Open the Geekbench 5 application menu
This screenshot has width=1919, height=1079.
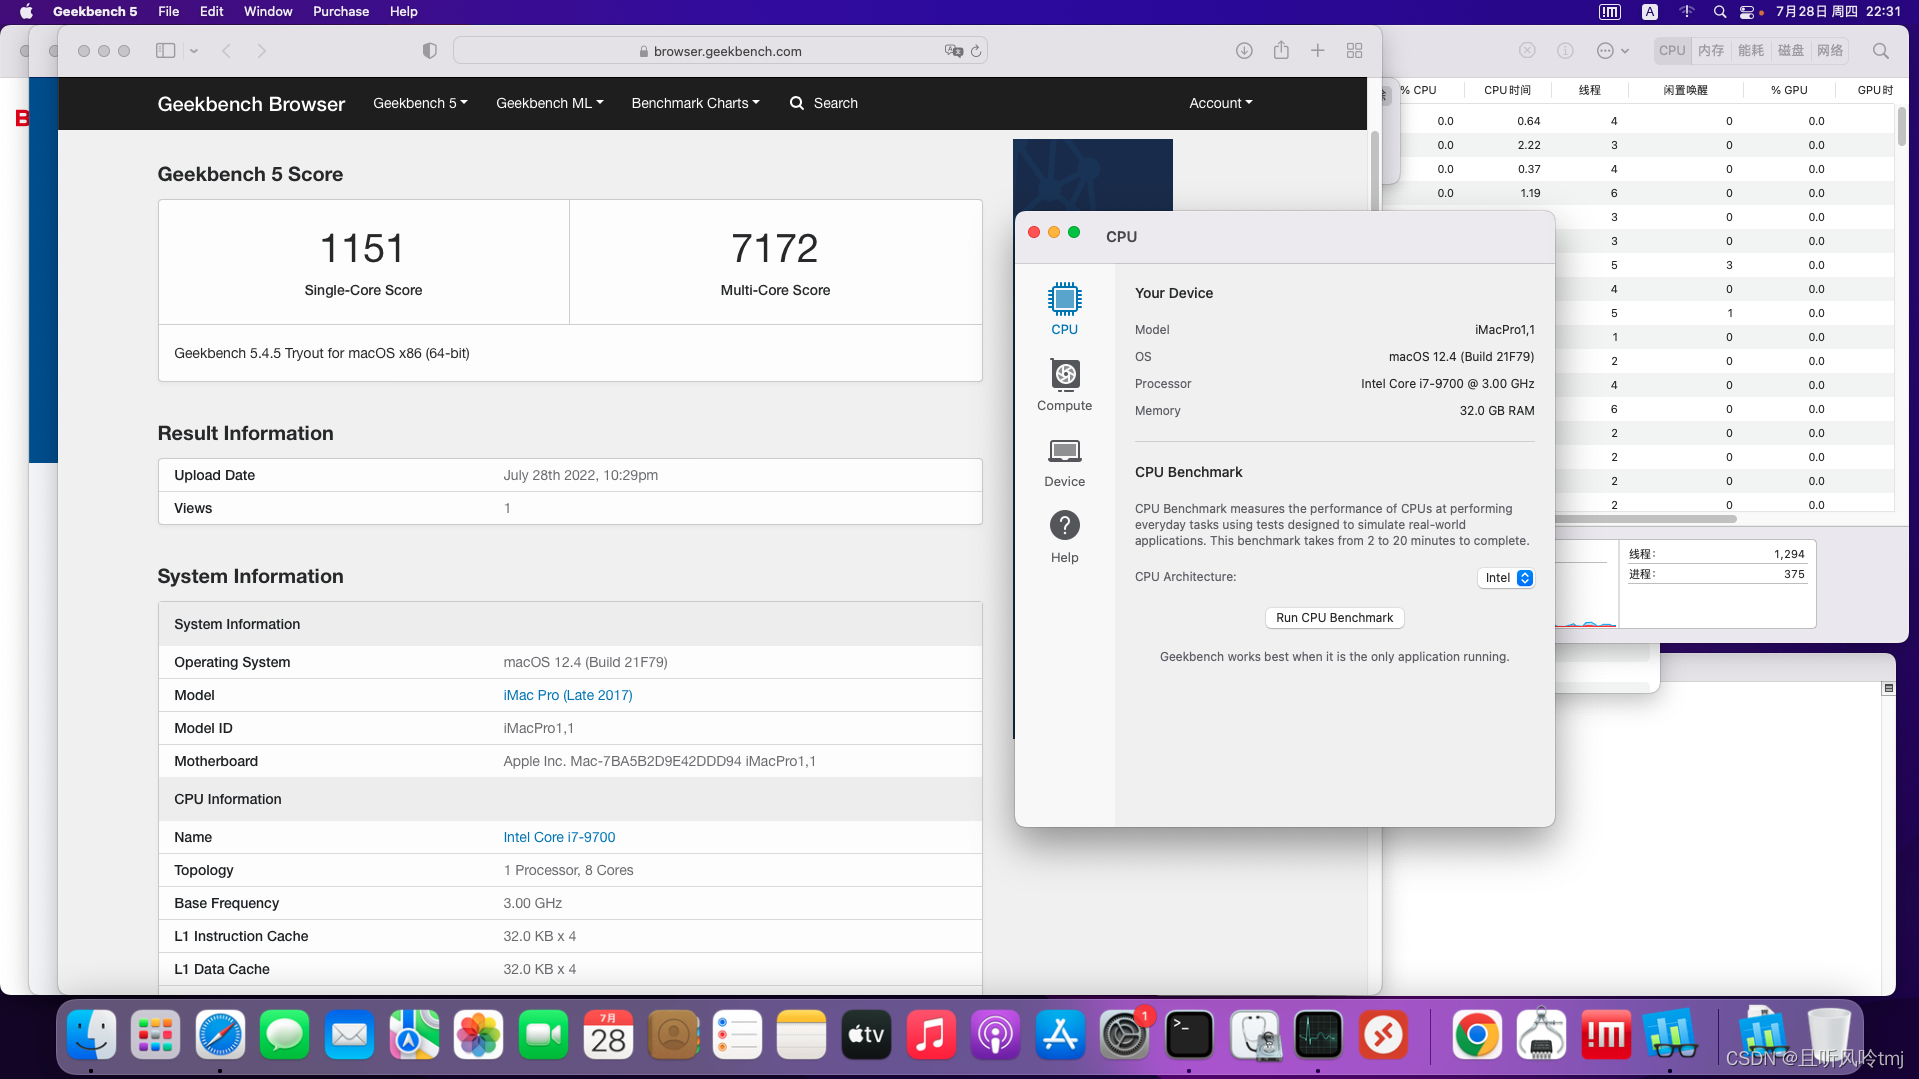pos(95,12)
